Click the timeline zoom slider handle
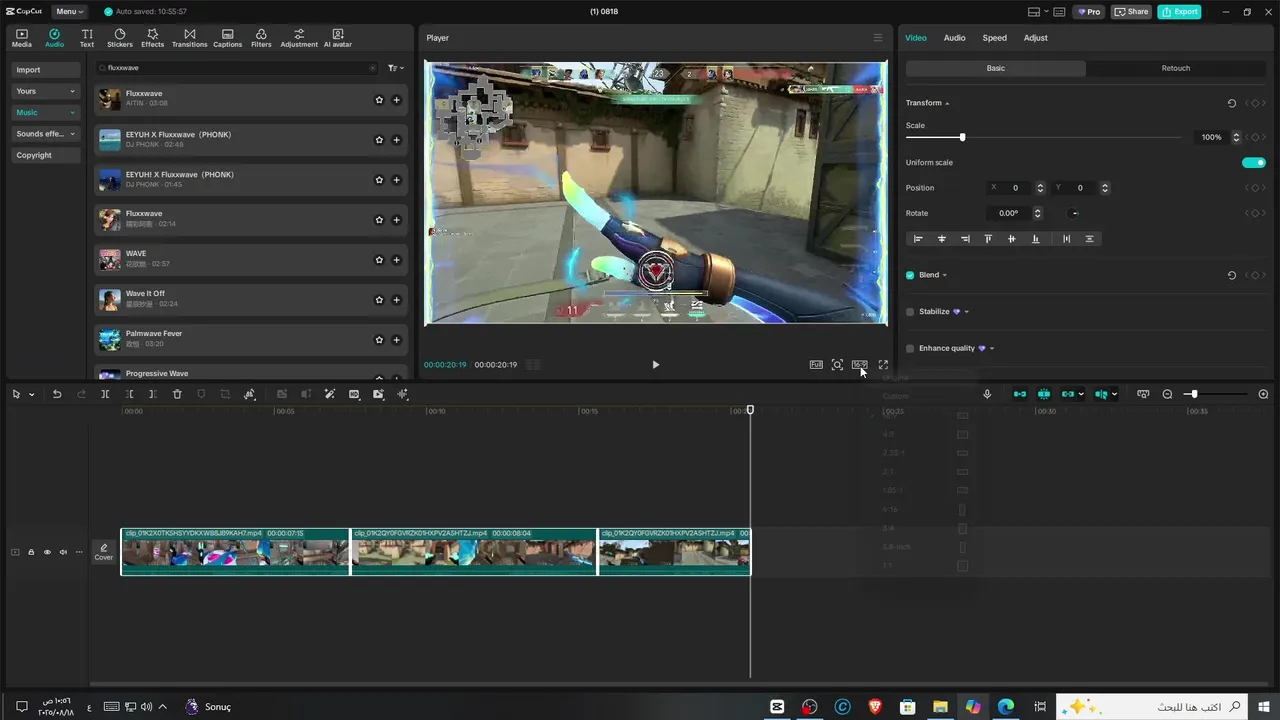 click(x=1193, y=394)
